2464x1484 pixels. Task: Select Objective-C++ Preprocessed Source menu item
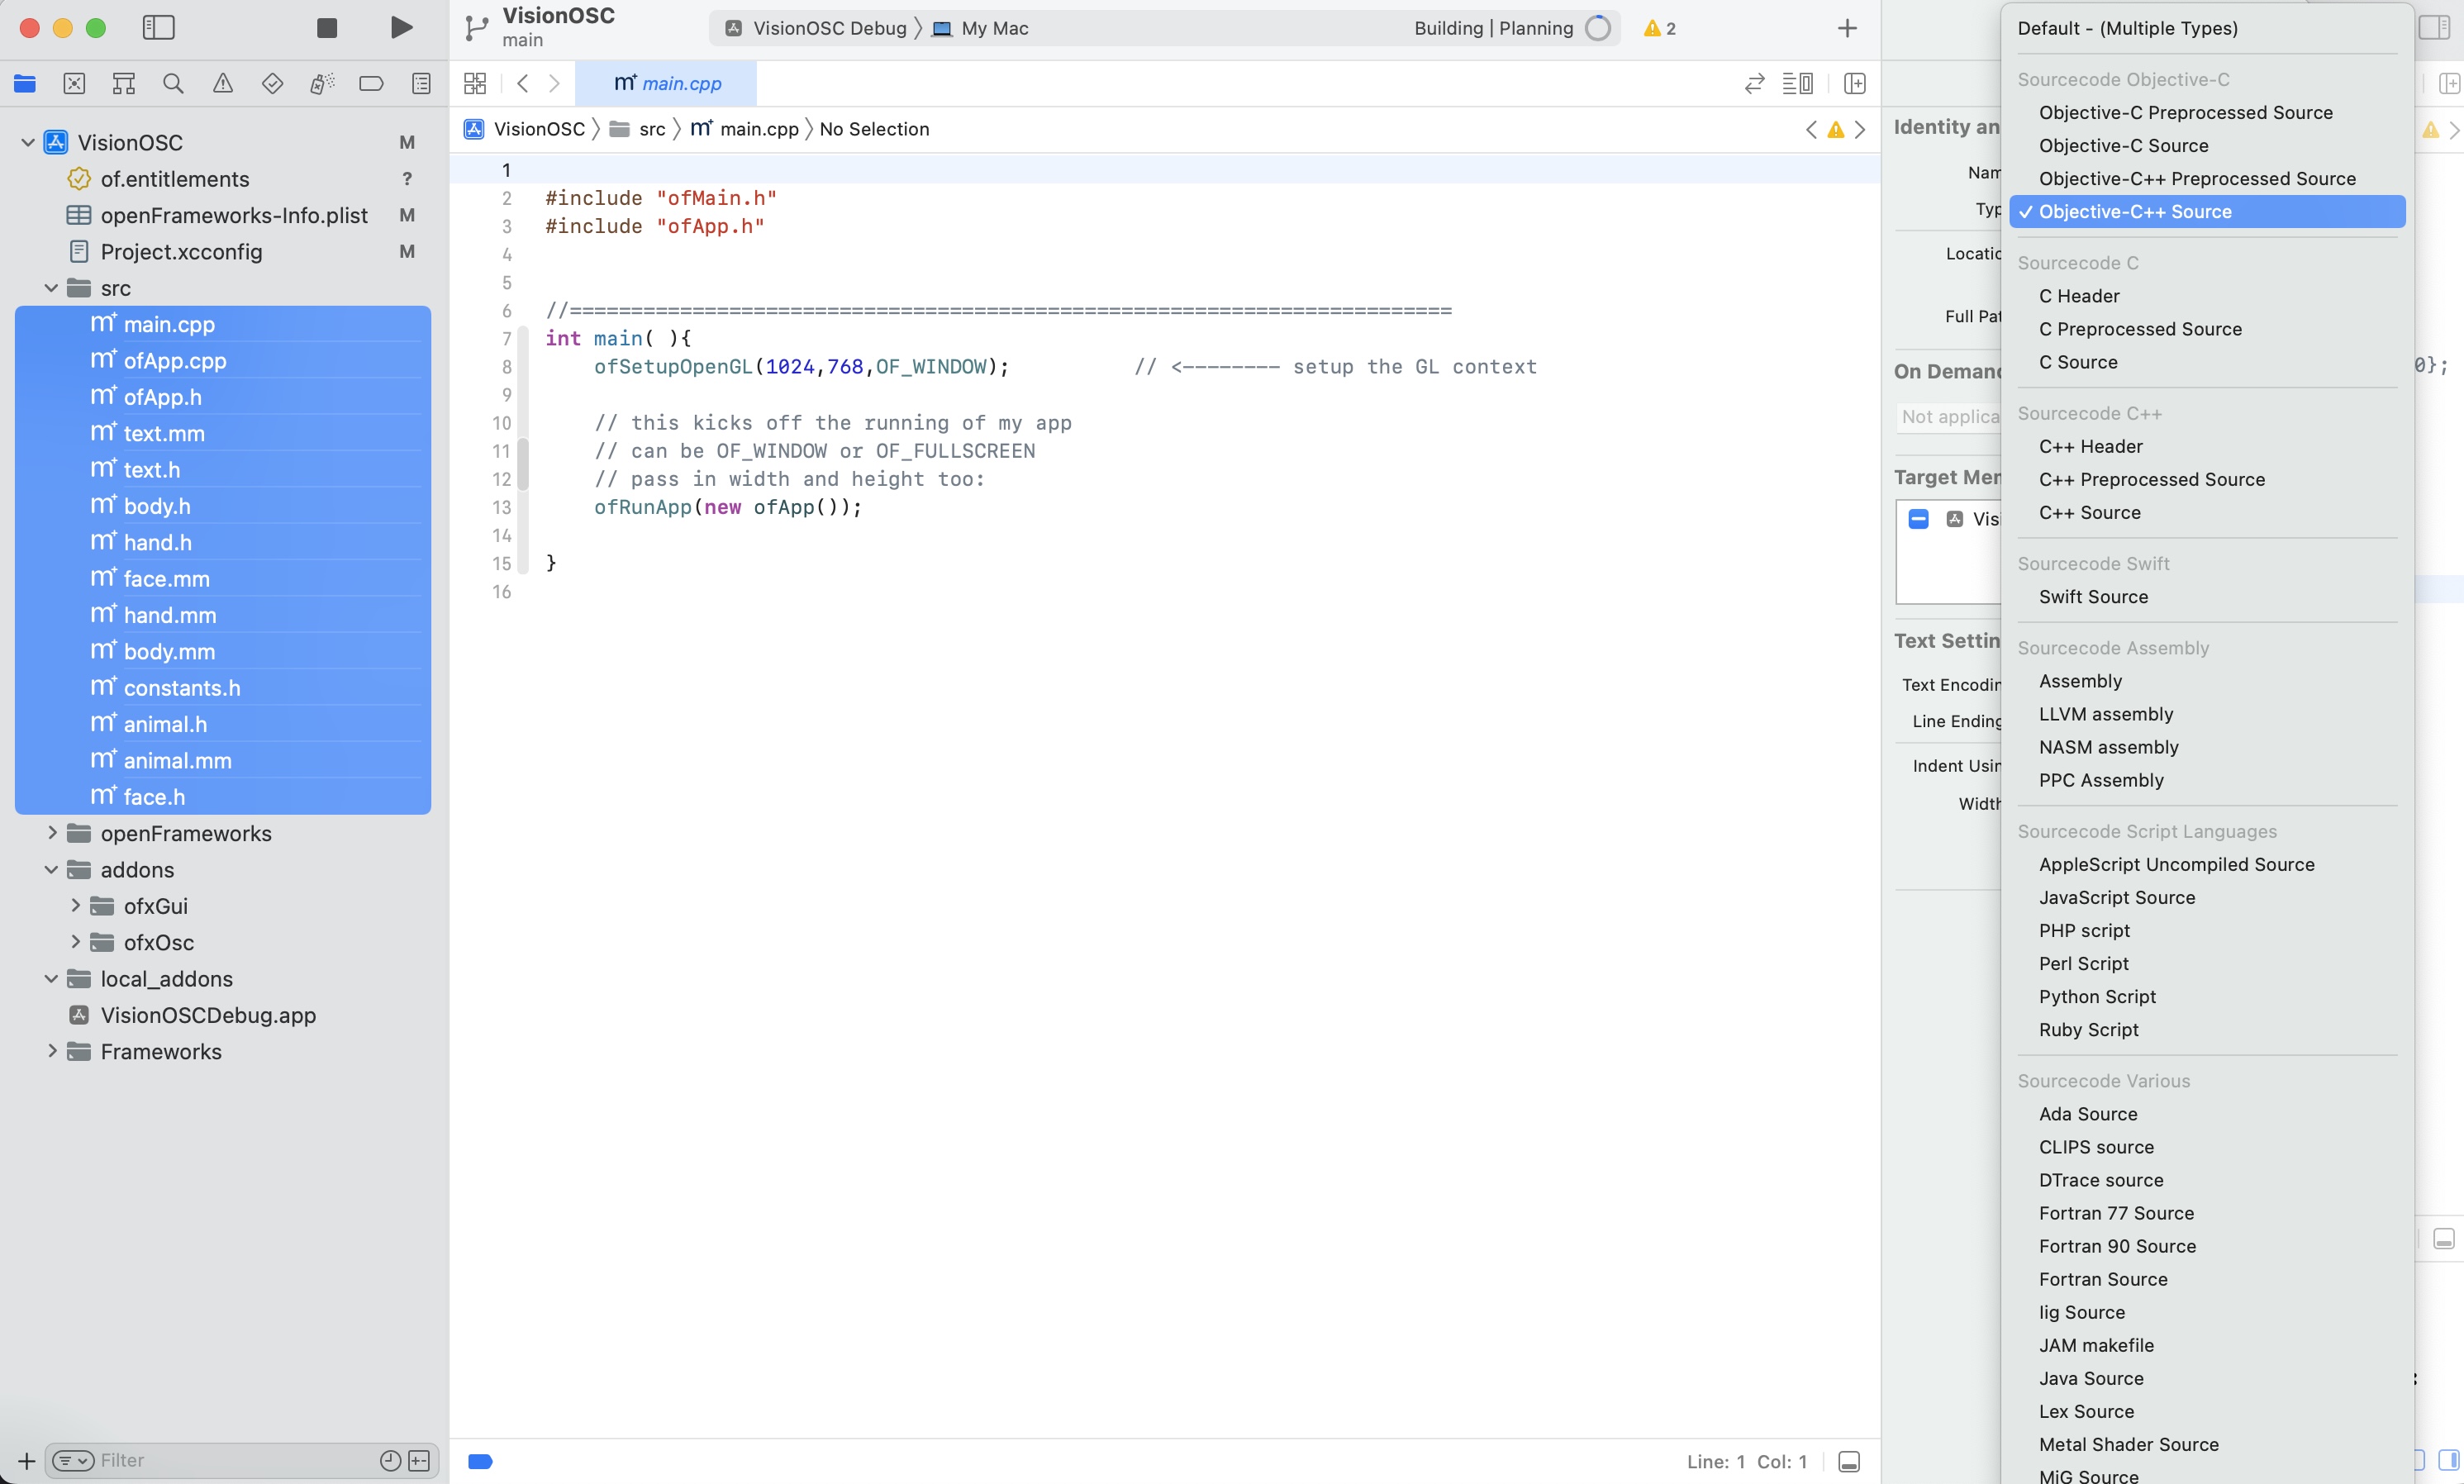(x=2196, y=178)
